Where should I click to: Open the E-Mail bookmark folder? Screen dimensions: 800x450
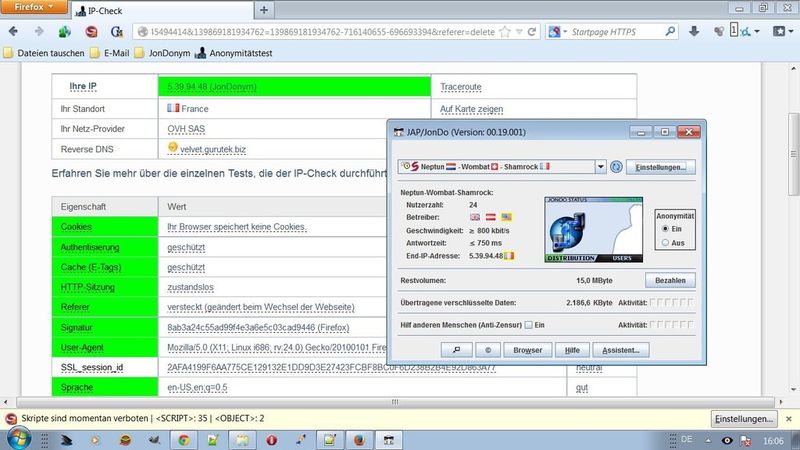110,53
